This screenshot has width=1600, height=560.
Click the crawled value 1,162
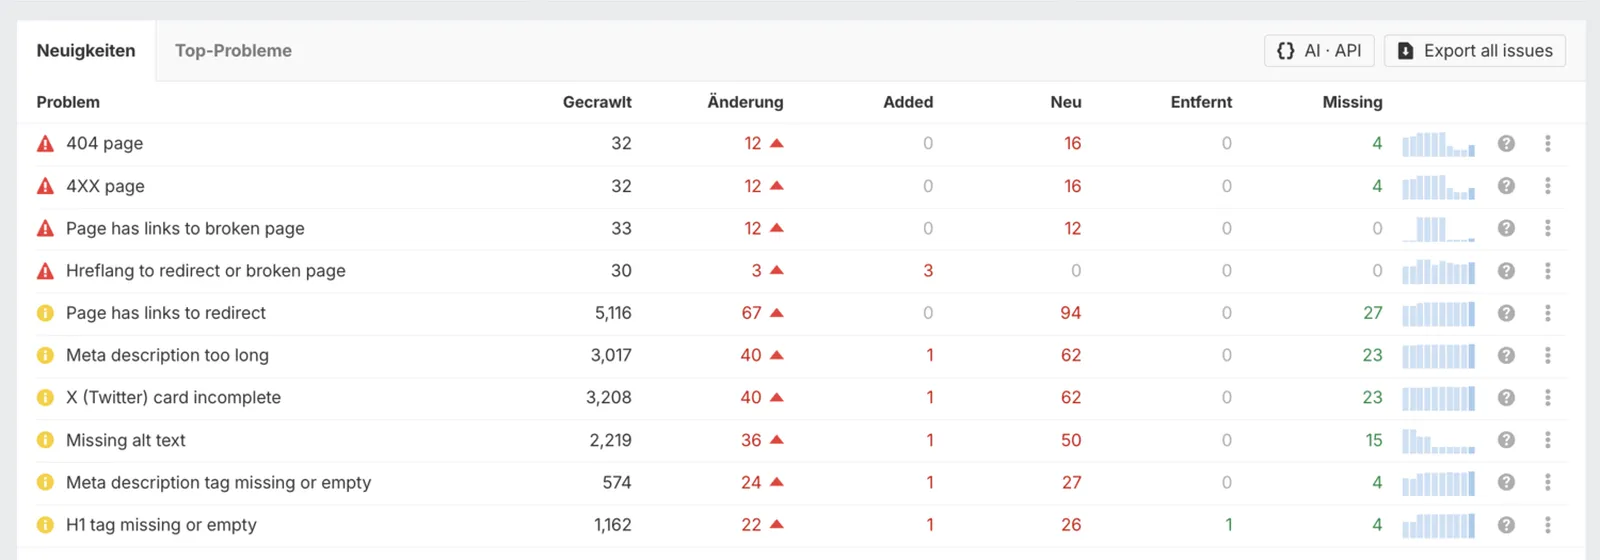[612, 525]
